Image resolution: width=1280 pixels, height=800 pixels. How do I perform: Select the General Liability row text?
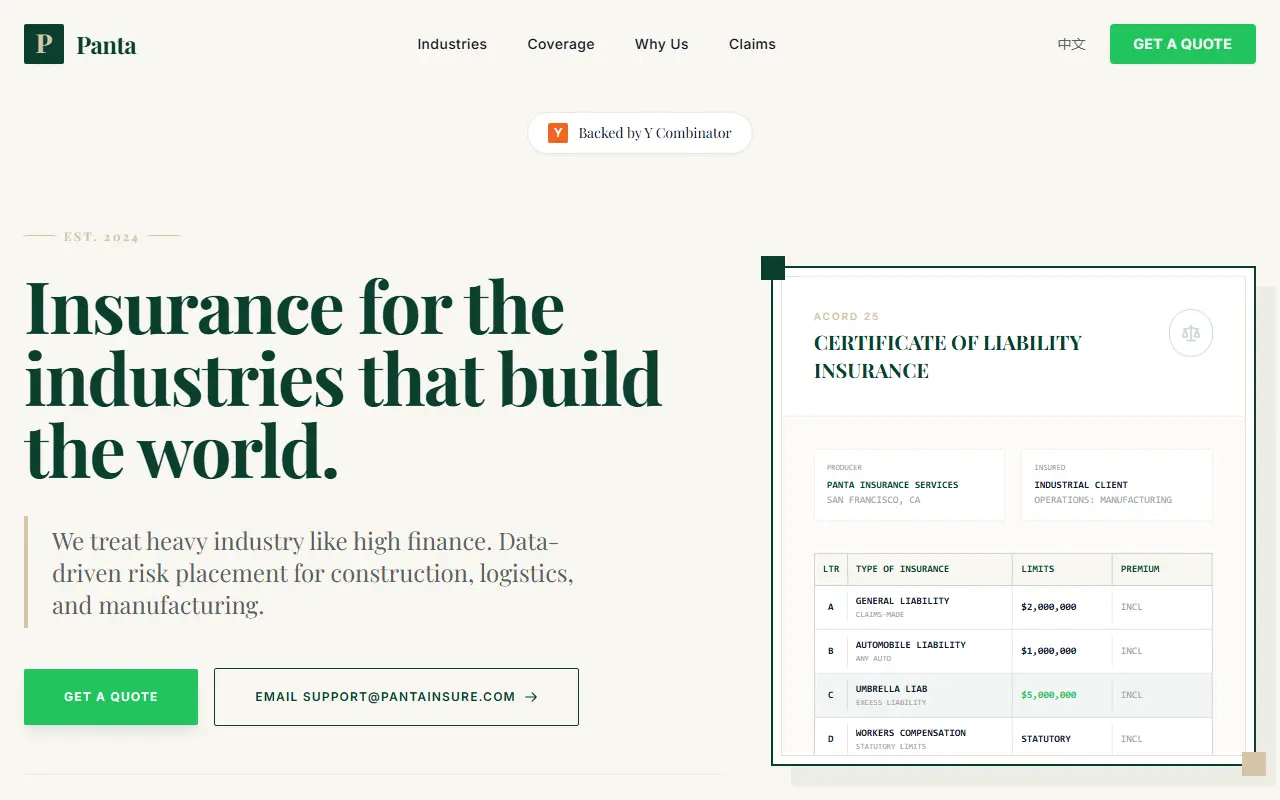903,601
